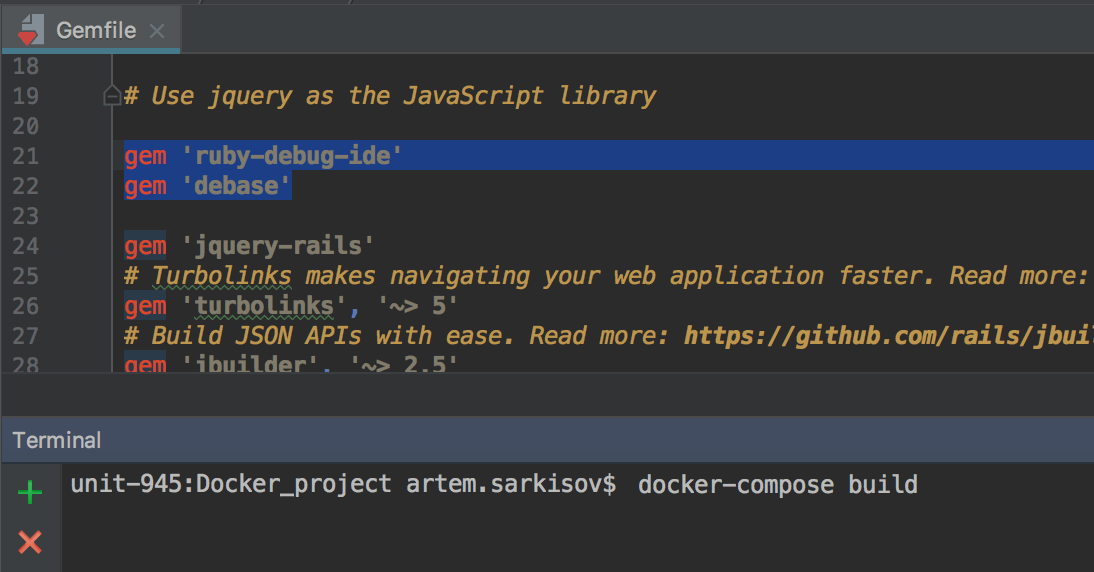The width and height of the screenshot is (1094, 572).
Task: Click the 'debase' gem string
Action: (x=235, y=186)
